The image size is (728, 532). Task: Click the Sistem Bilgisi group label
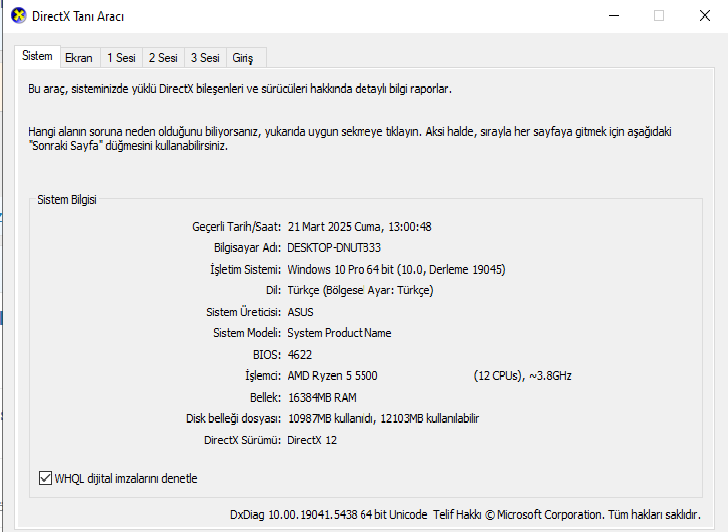(67, 200)
